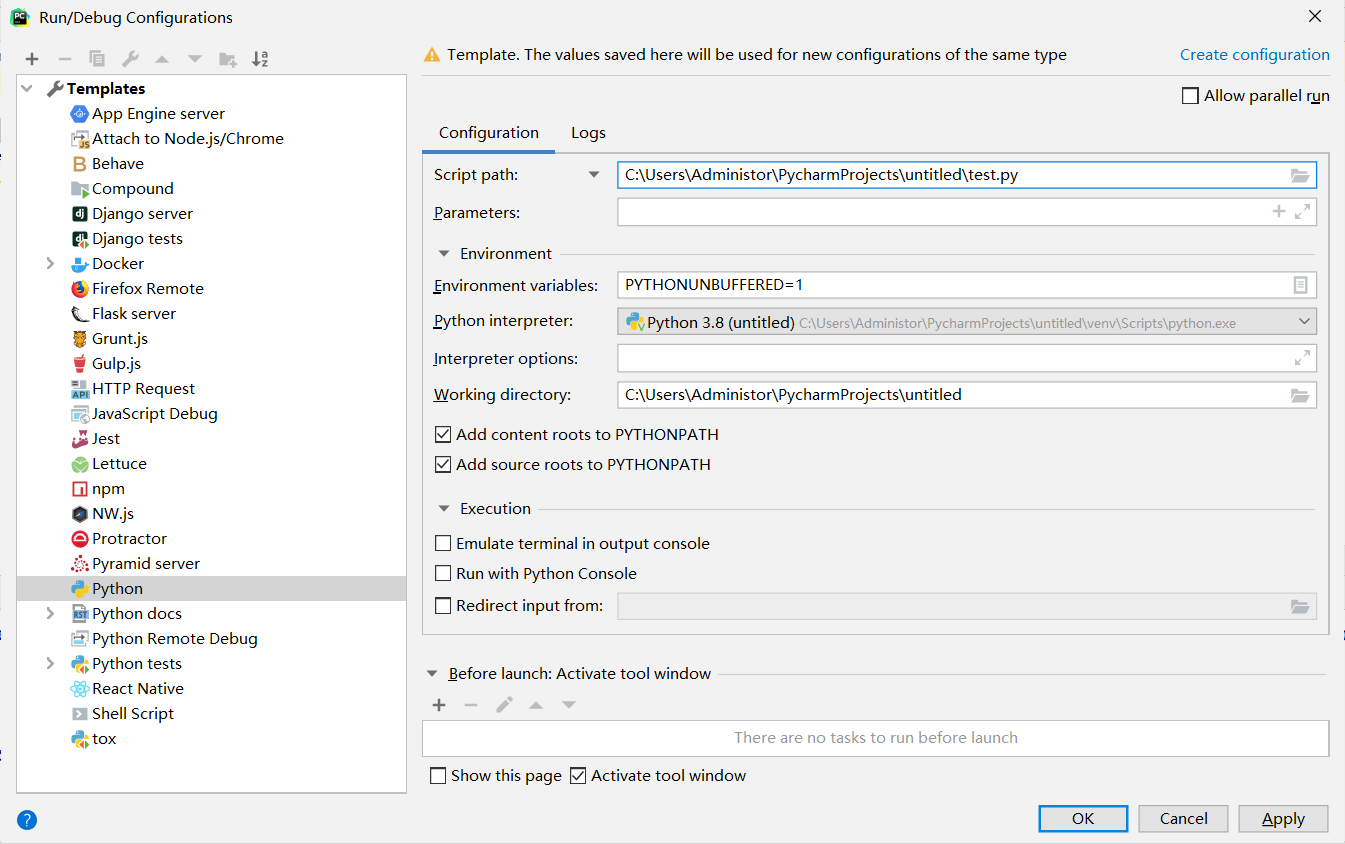The image size is (1345, 844).
Task: Expand the Python tests node
Action: click(50, 664)
